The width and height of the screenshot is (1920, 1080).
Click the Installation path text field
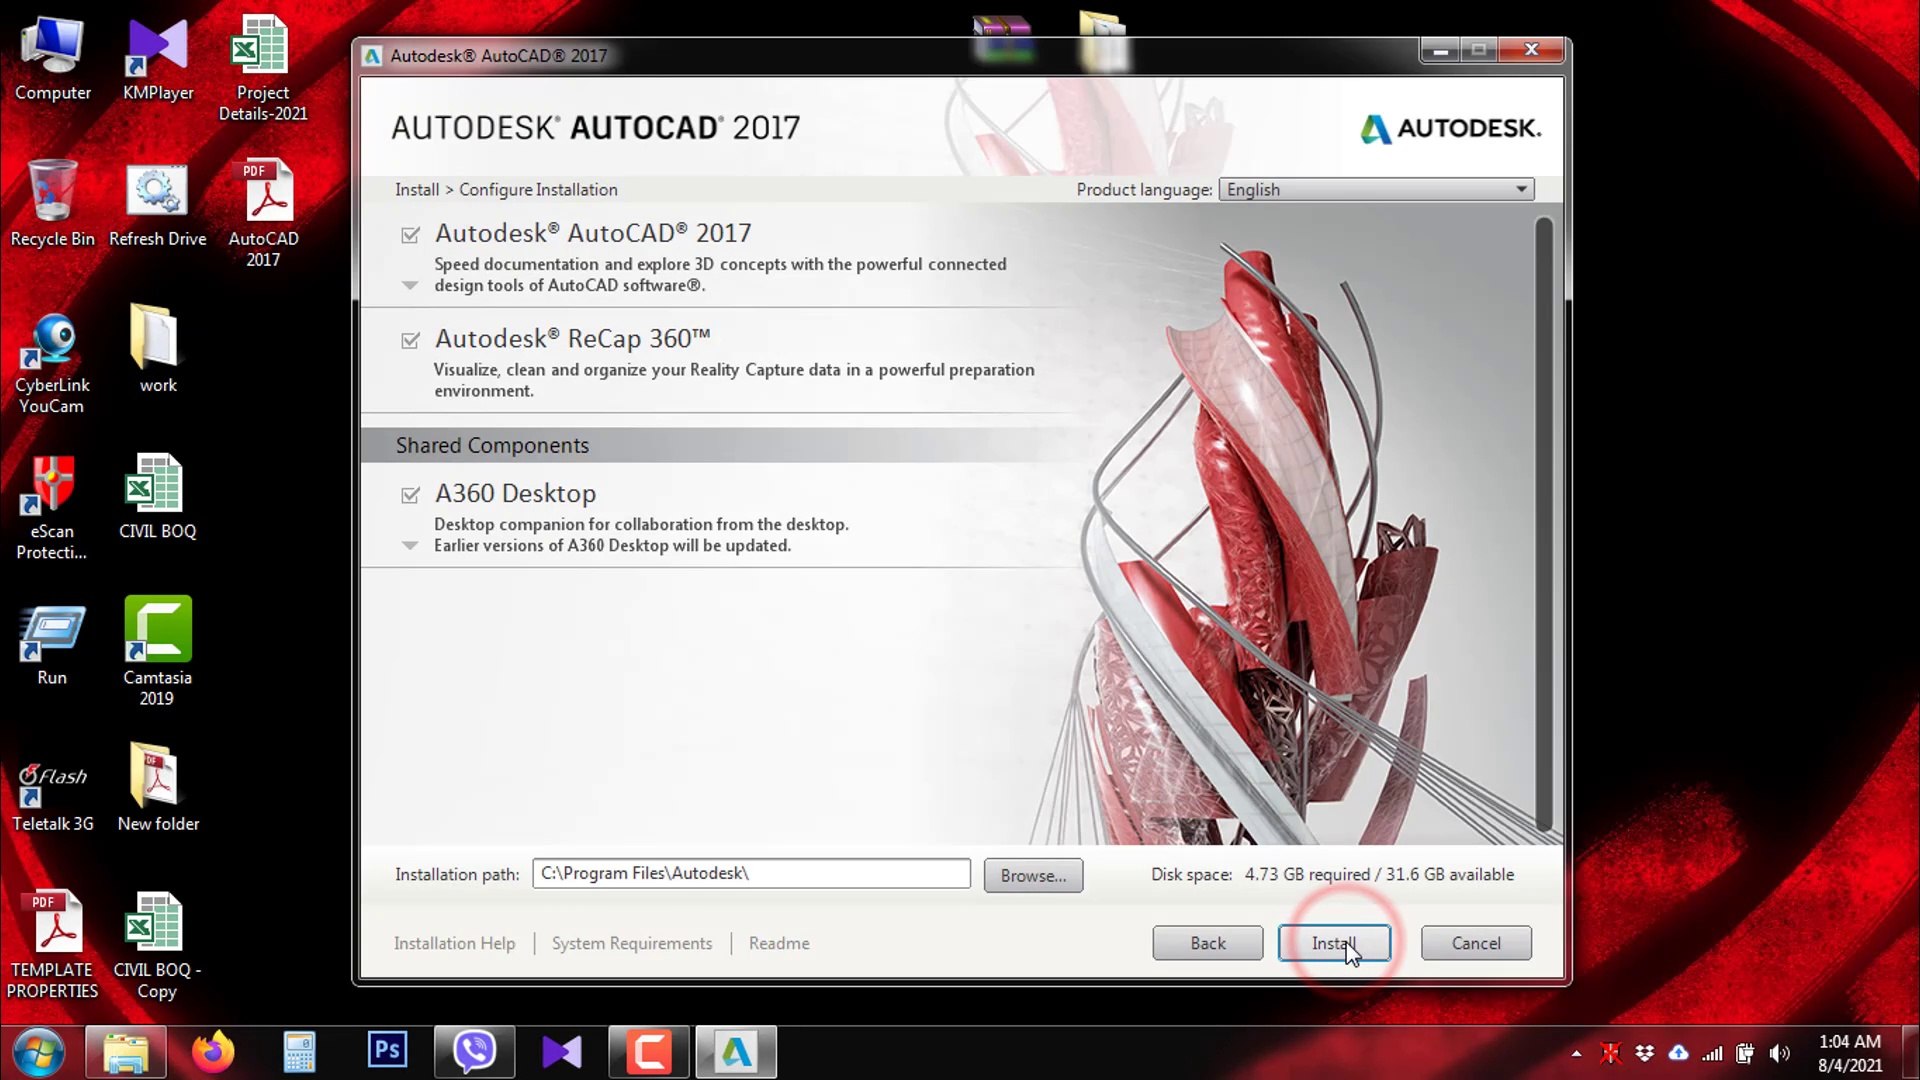[750, 873]
